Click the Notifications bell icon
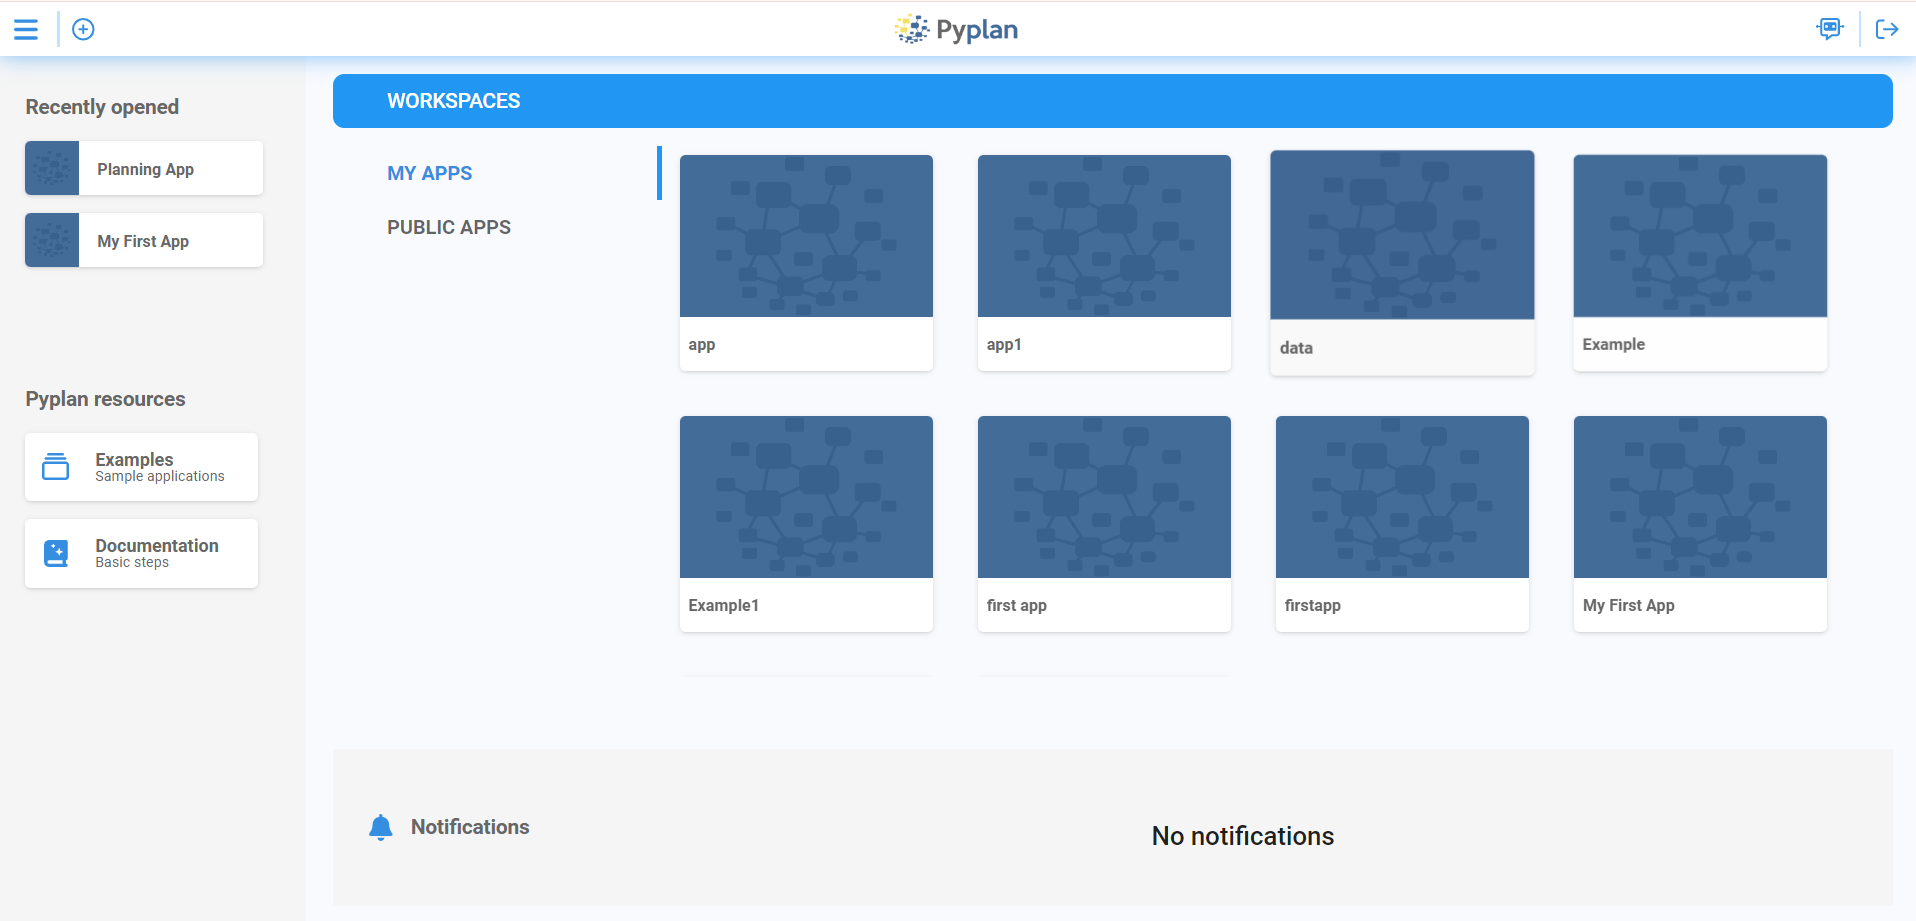Screen dimensions: 1916x921 pyautogui.click(x=381, y=827)
